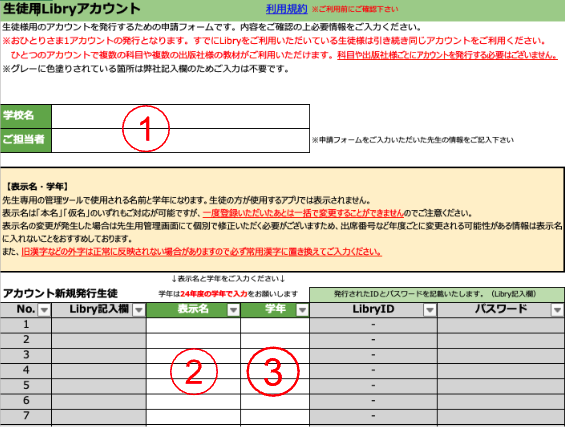The width and height of the screenshot is (568, 429).
Task: Open the 利用規約 link
Action: [x=287, y=9]
